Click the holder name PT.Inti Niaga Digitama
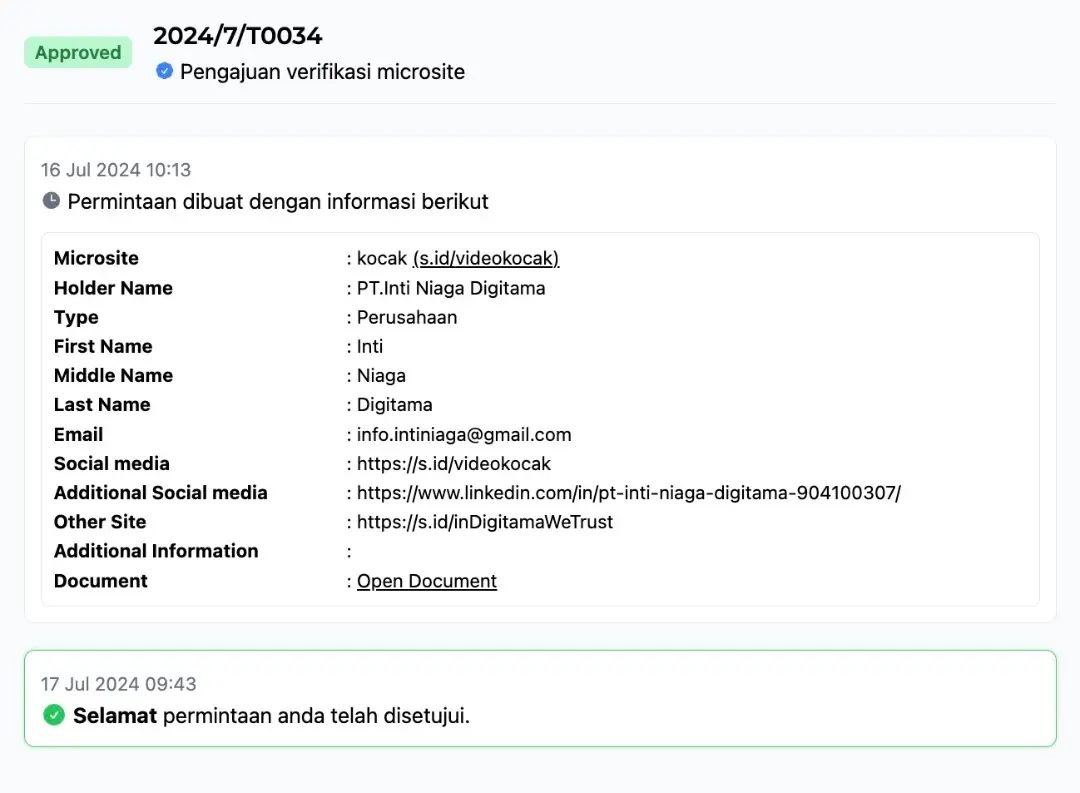Viewport: 1080px width, 793px height. (x=451, y=288)
